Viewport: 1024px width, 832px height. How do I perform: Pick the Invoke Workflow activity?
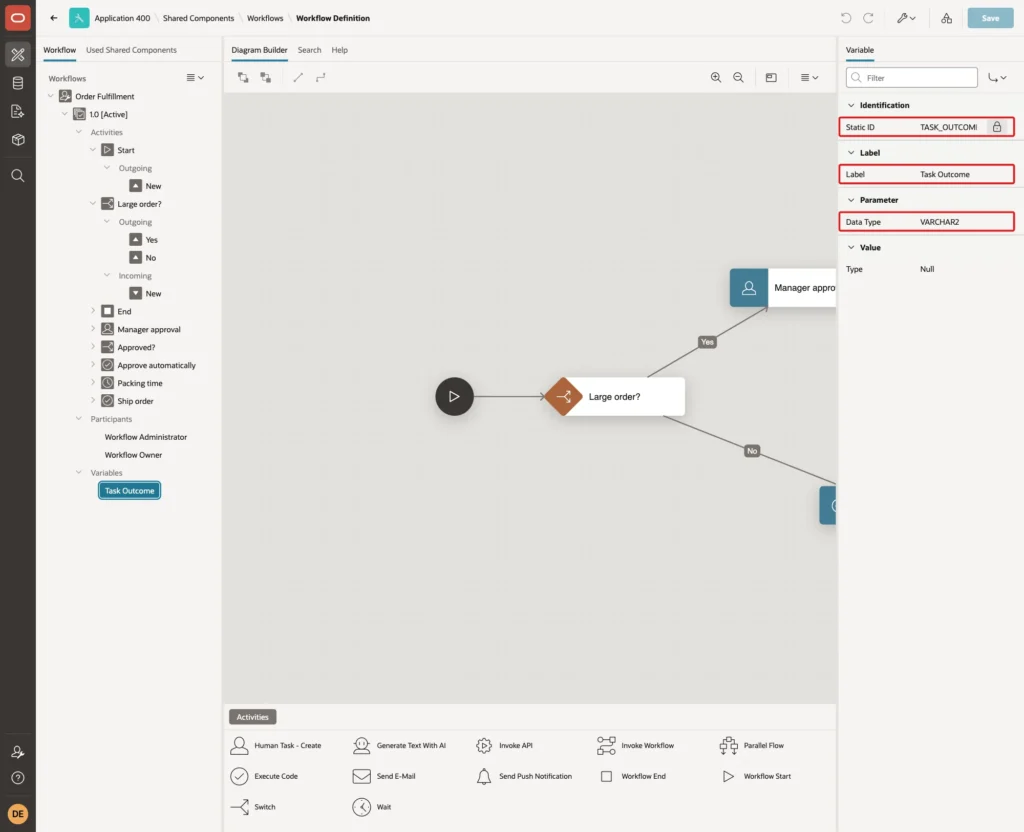click(635, 745)
